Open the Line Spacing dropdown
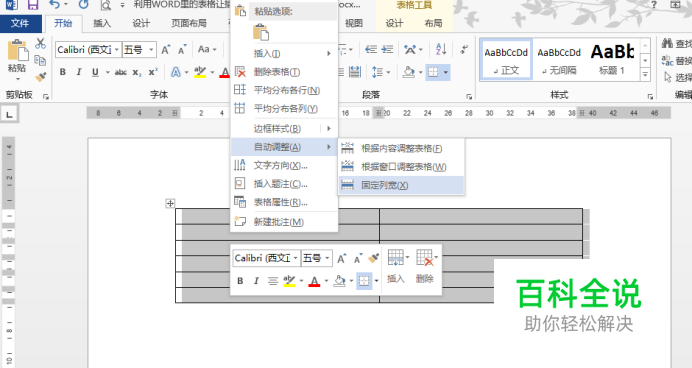Viewport: 692px width, 368px height. (381, 72)
